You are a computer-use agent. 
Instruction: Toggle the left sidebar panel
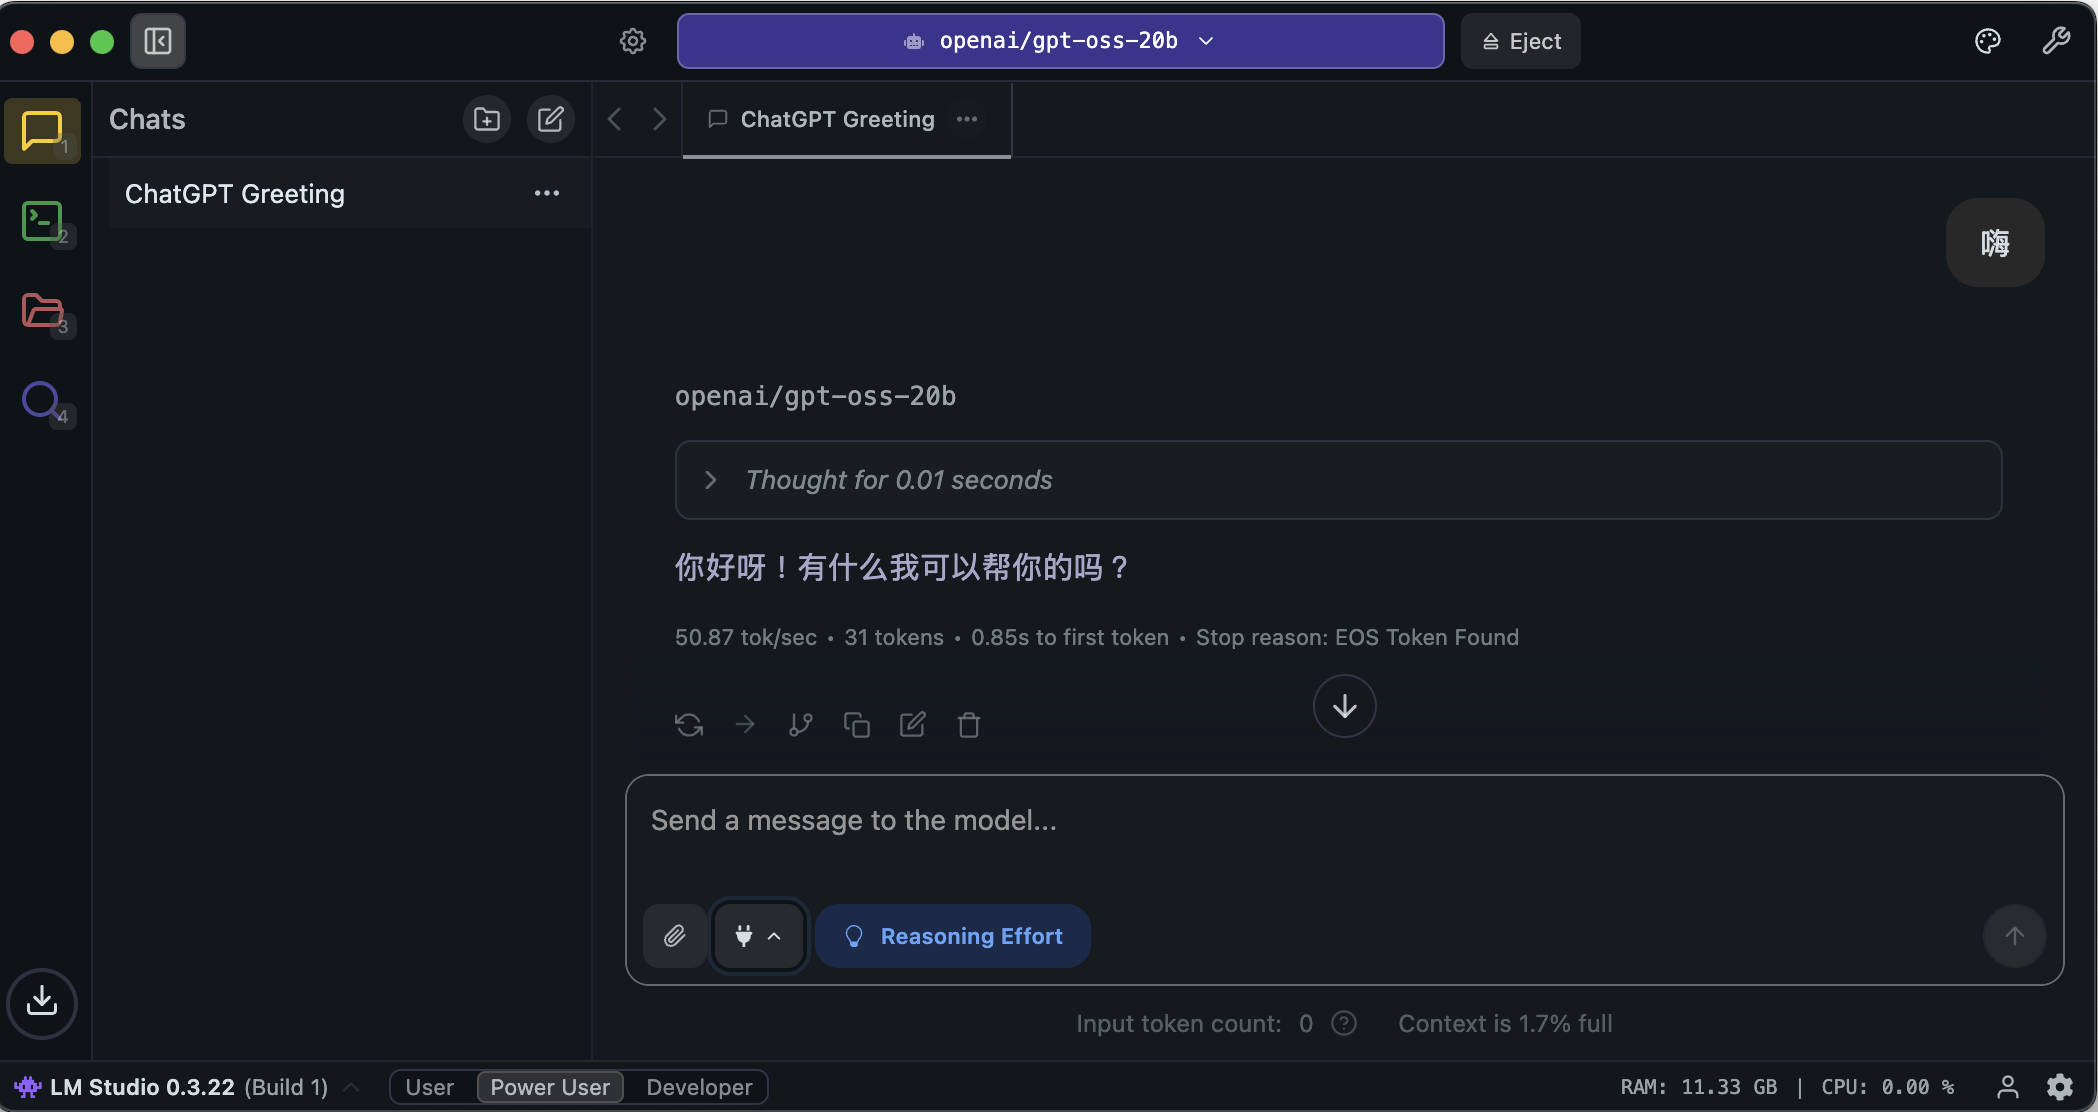(x=158, y=41)
